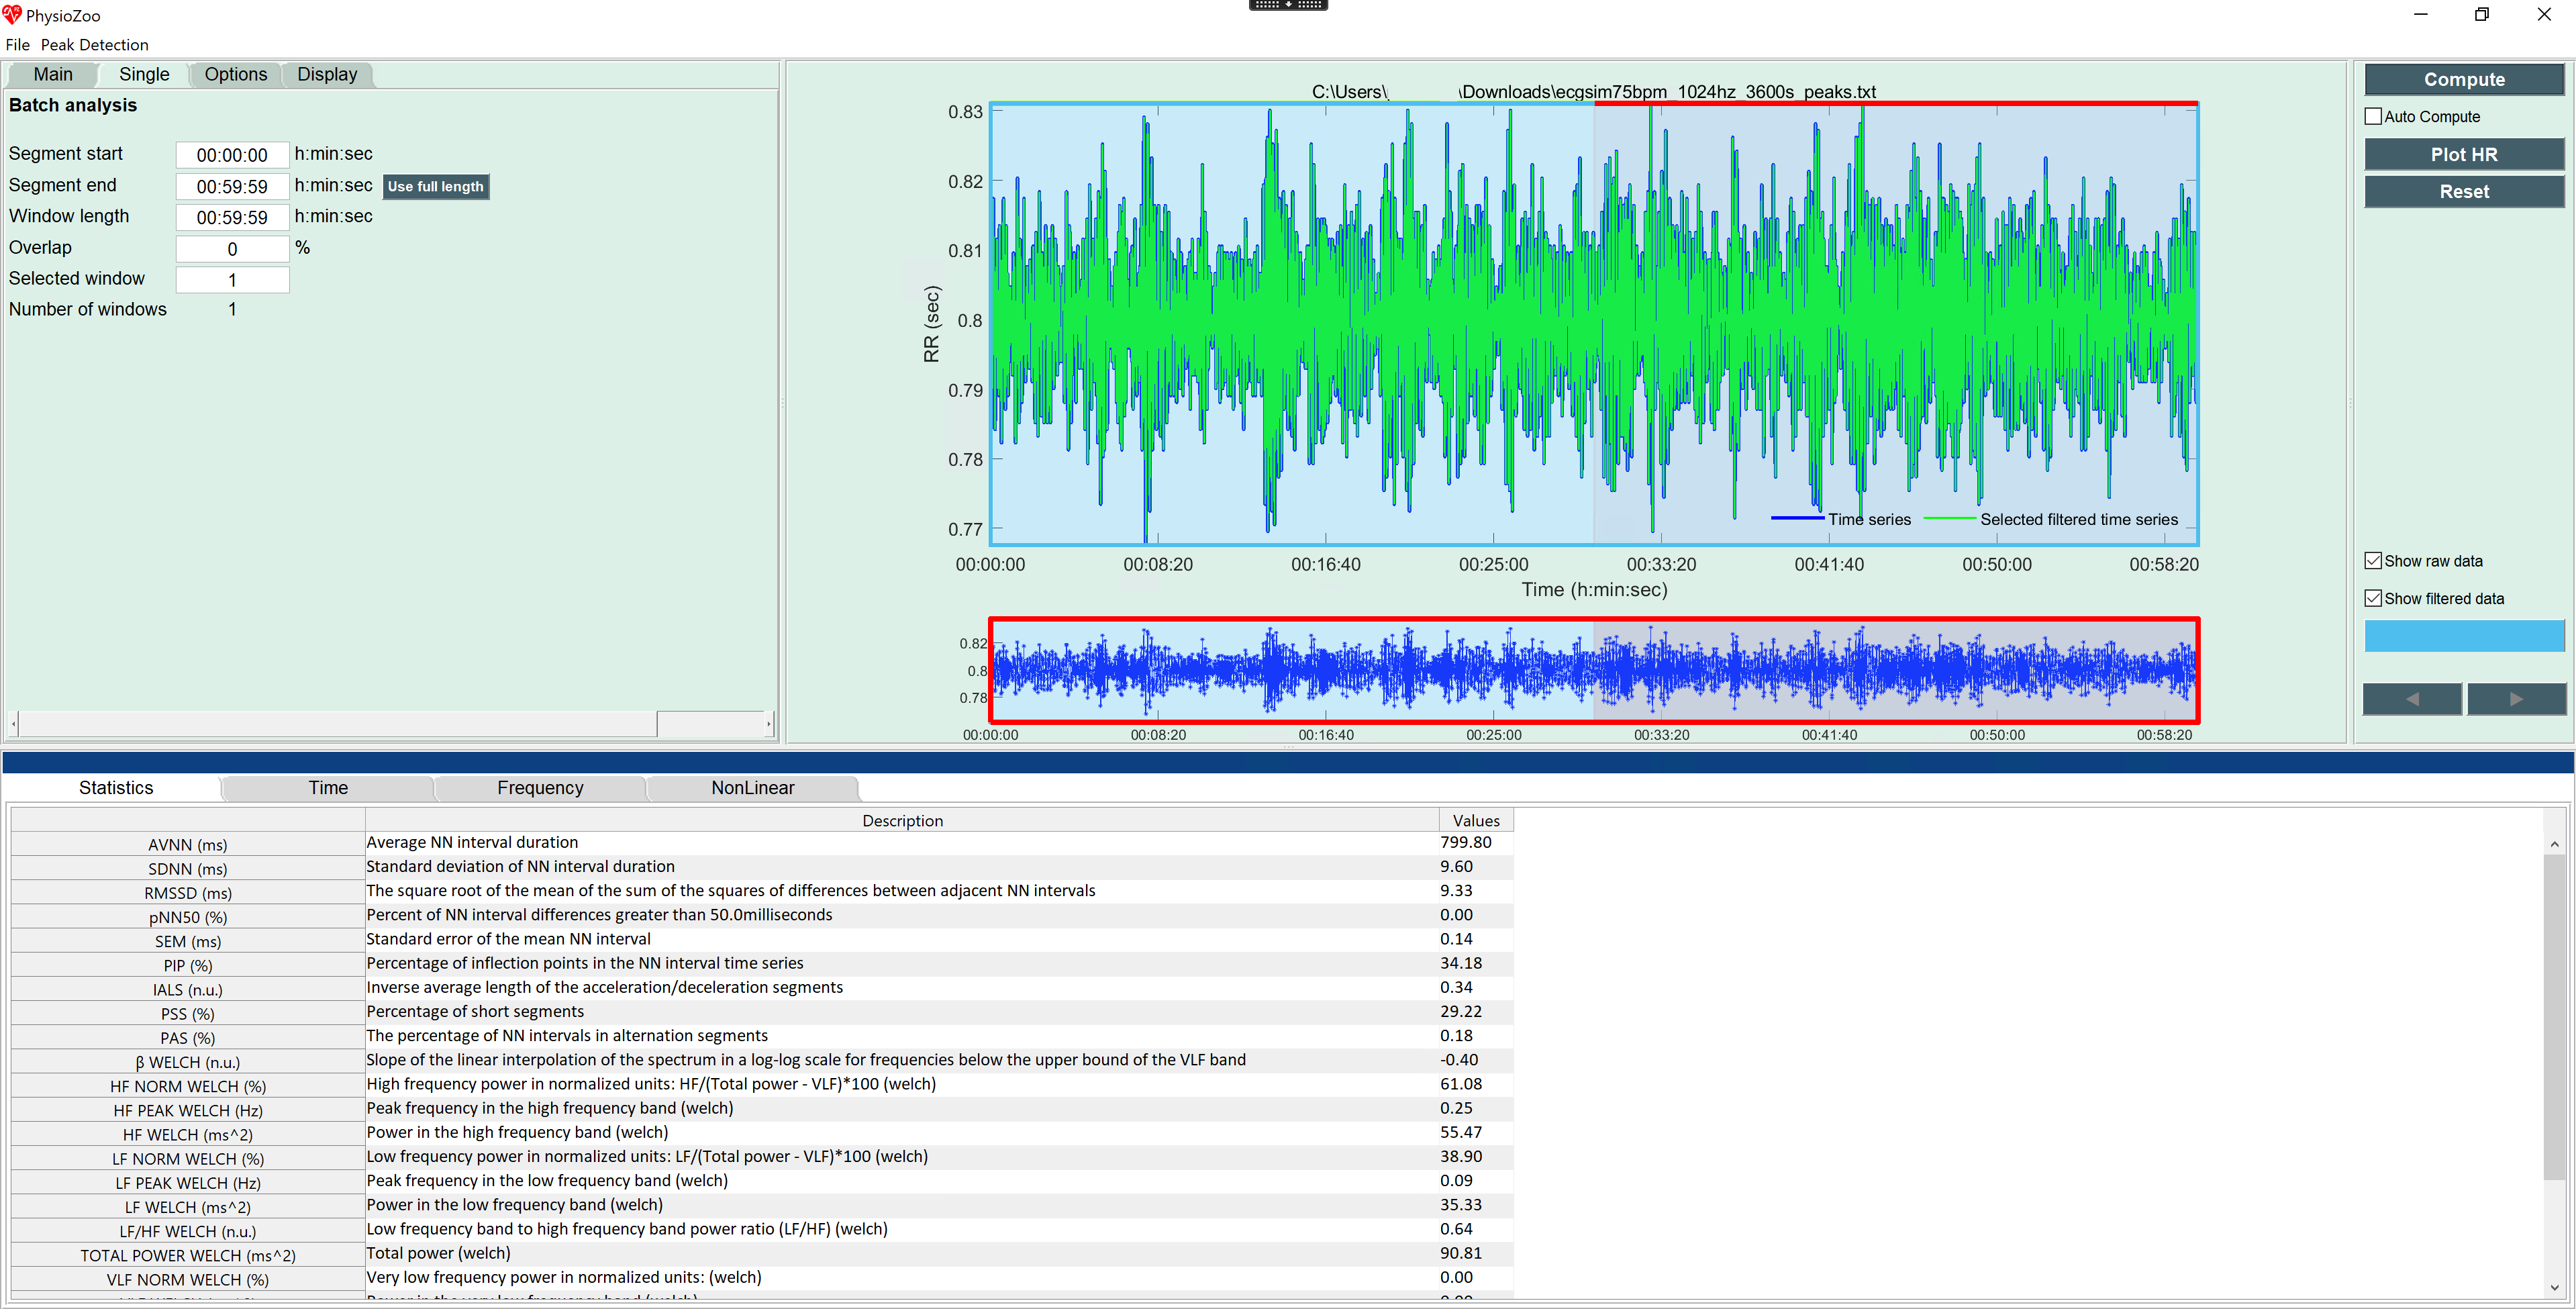The width and height of the screenshot is (2576, 1309).
Task: Click the table scrollbar up arrow
Action: tap(2554, 844)
